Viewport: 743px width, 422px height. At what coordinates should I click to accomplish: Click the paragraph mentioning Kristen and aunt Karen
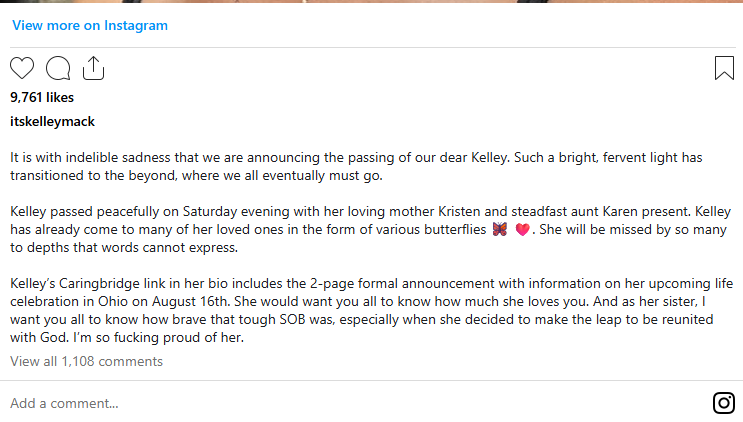371,229
